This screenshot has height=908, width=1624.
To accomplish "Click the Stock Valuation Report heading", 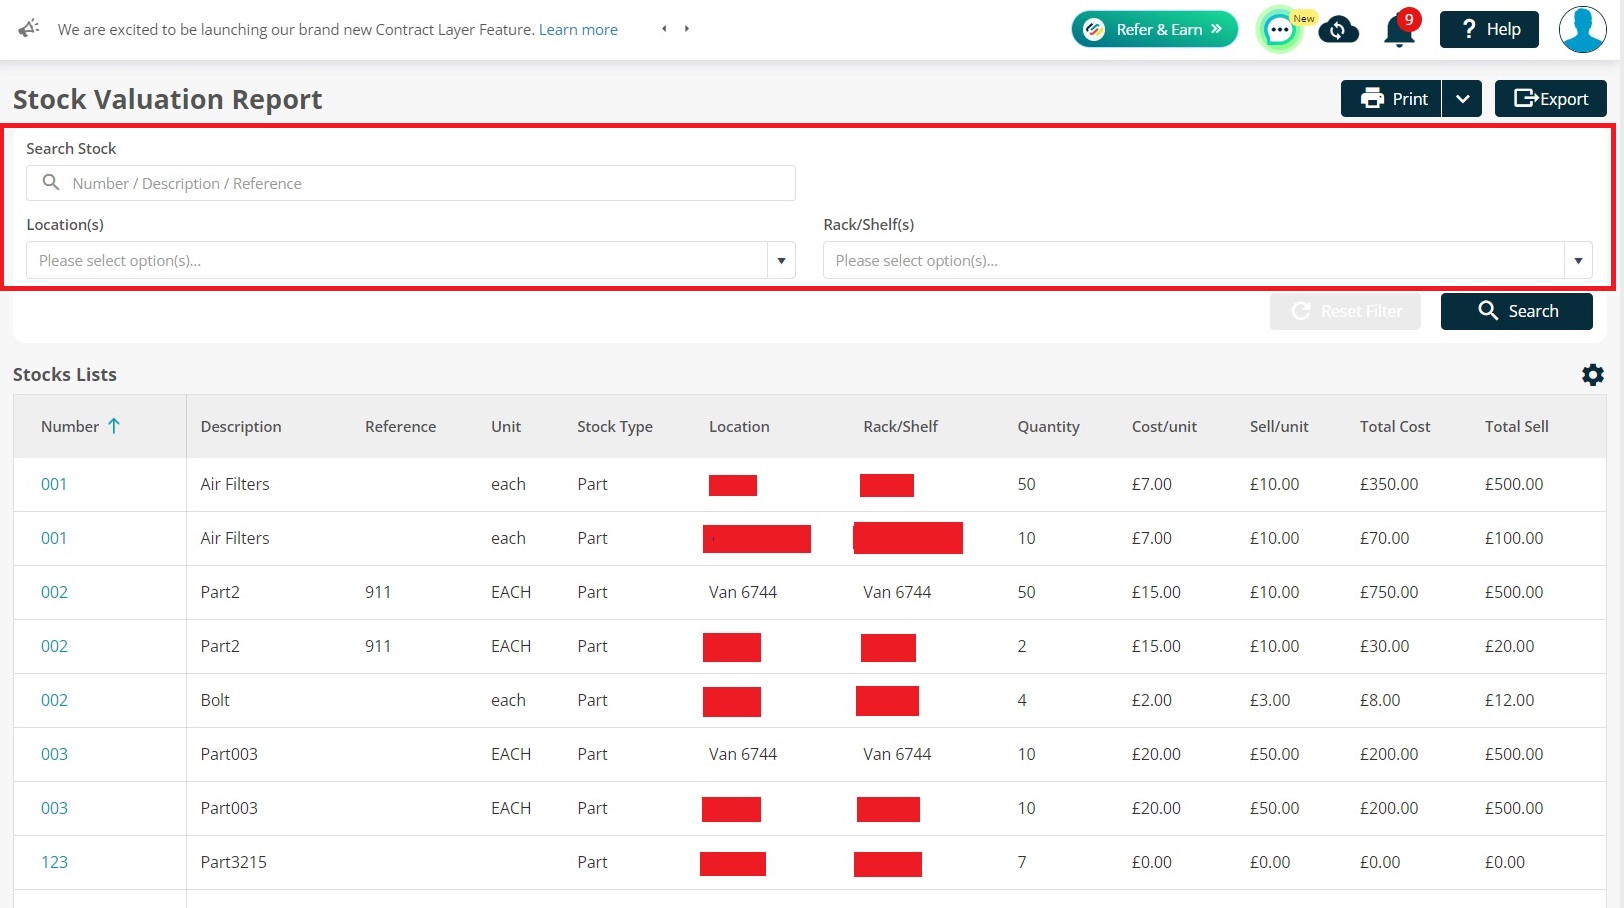I will [x=167, y=99].
